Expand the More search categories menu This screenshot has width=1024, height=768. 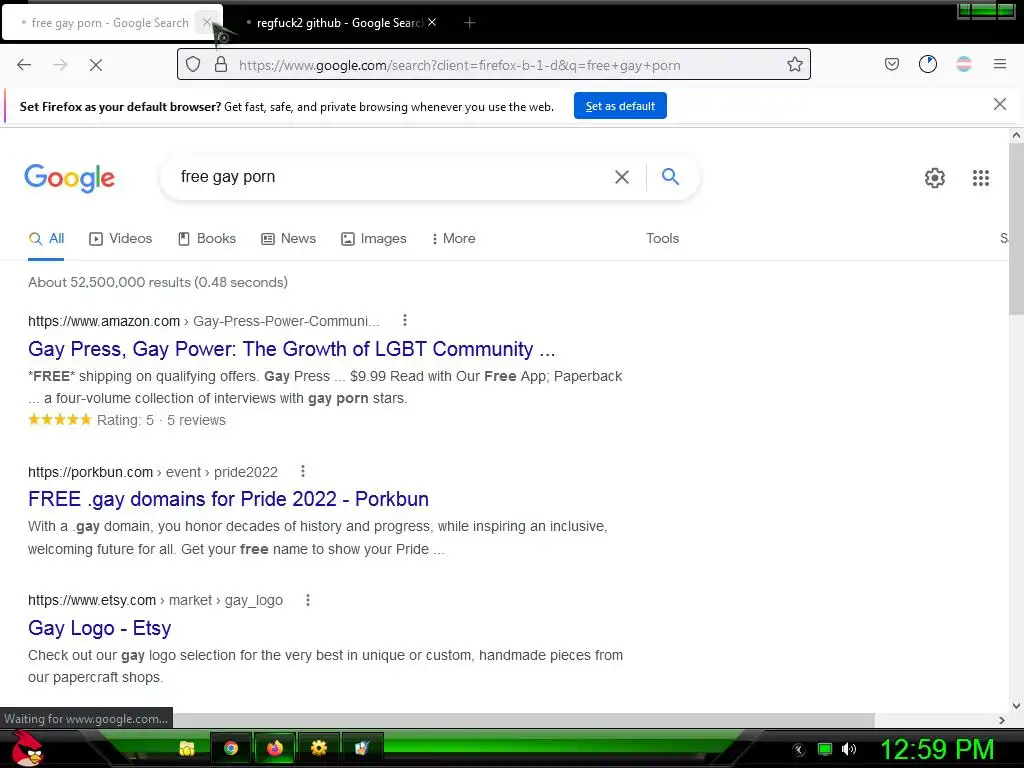click(x=453, y=238)
